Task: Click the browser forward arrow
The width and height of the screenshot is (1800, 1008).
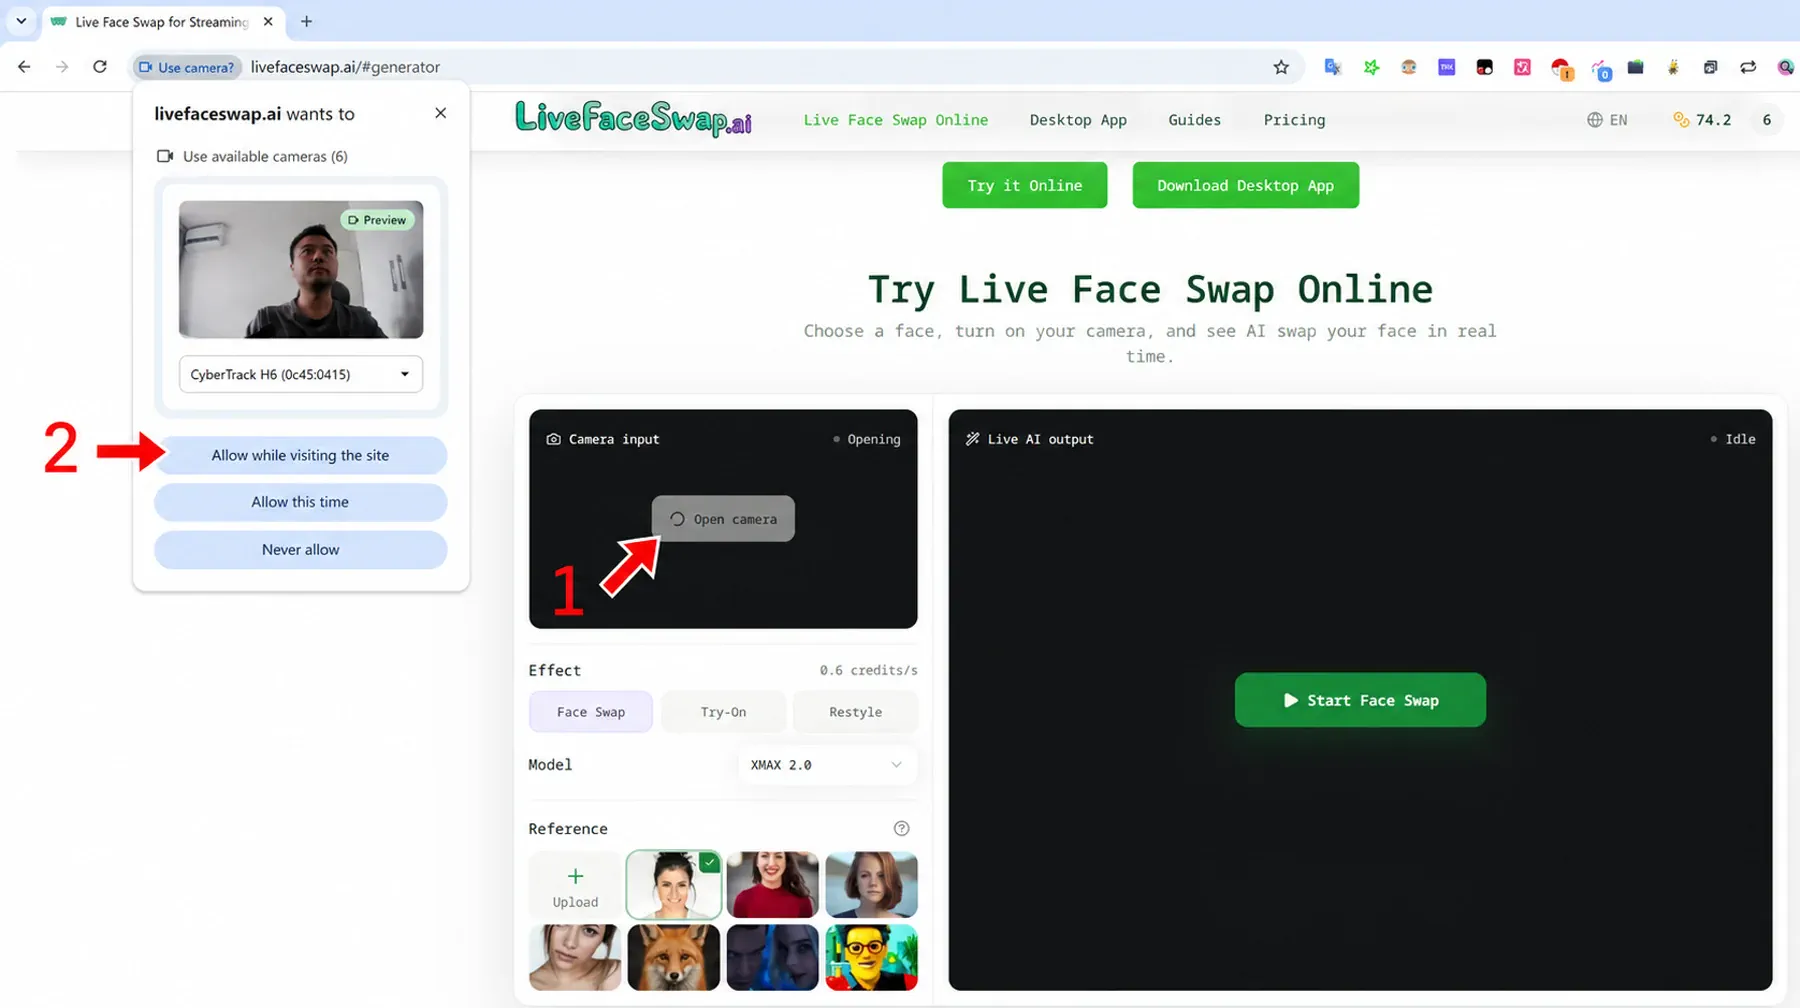Action: pos(62,67)
